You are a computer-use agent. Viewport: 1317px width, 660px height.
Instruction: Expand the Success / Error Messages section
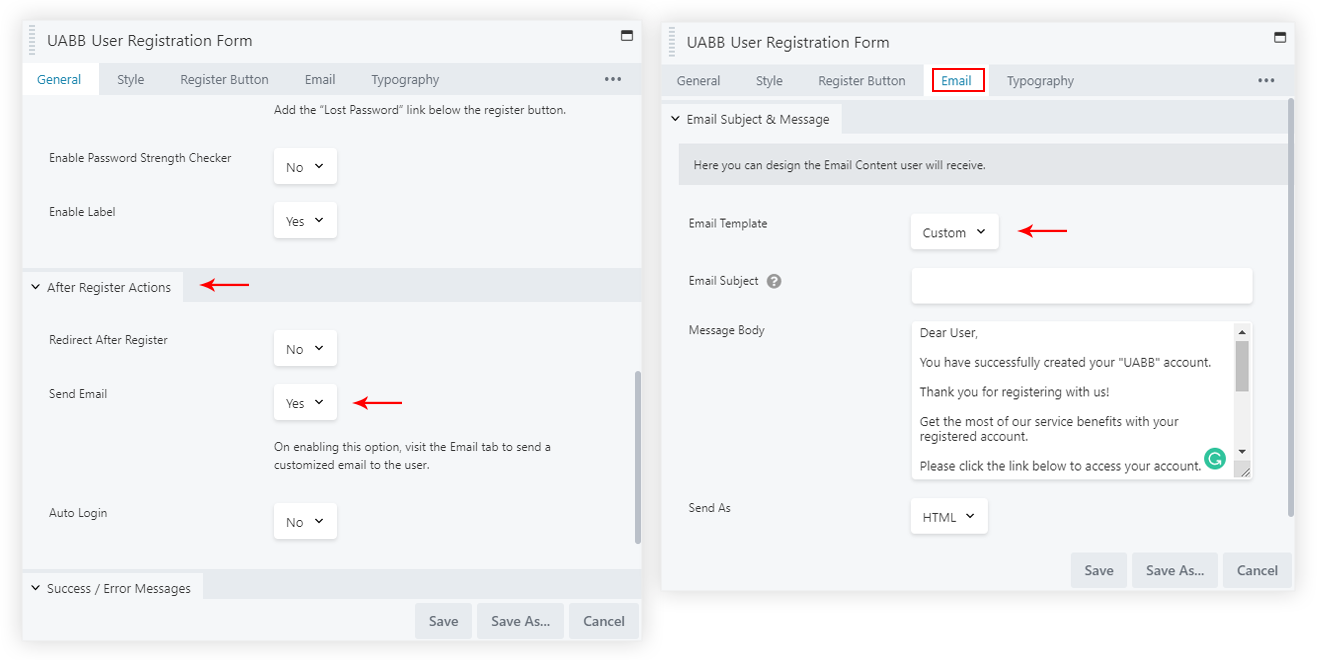click(111, 588)
